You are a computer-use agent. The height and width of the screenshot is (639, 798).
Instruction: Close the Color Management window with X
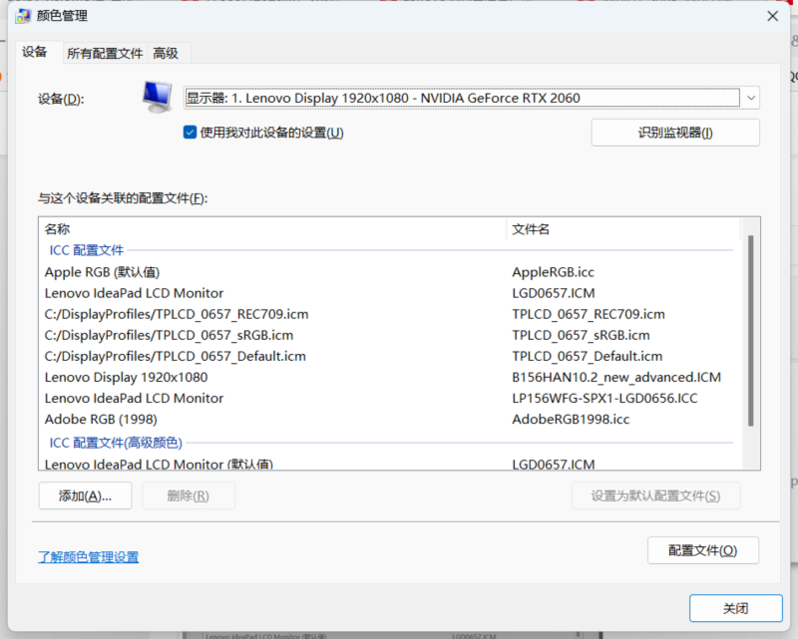click(x=772, y=16)
